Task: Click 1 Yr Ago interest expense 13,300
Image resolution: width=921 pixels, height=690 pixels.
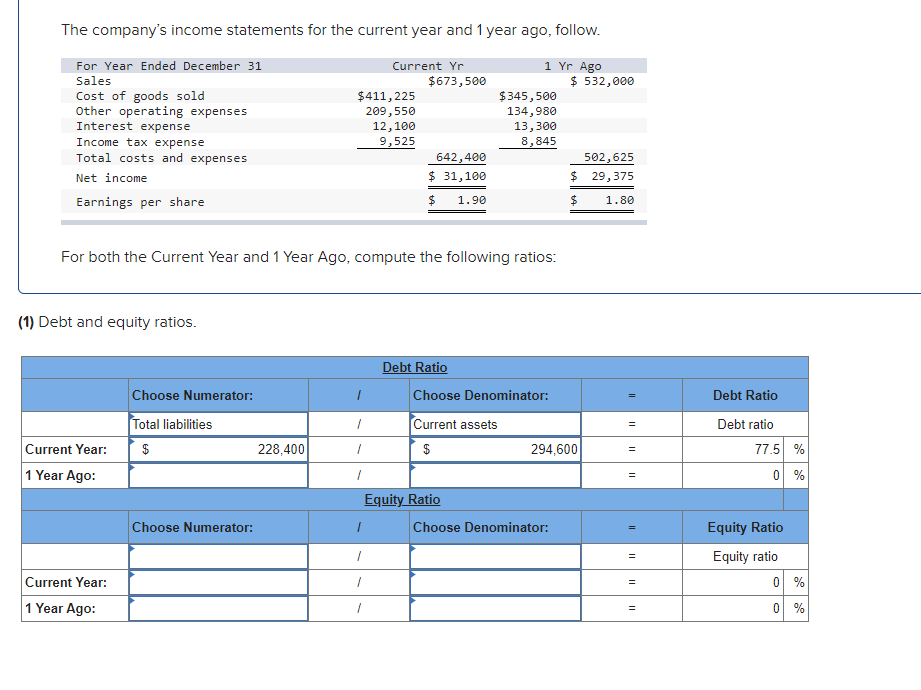Action: 535,126
